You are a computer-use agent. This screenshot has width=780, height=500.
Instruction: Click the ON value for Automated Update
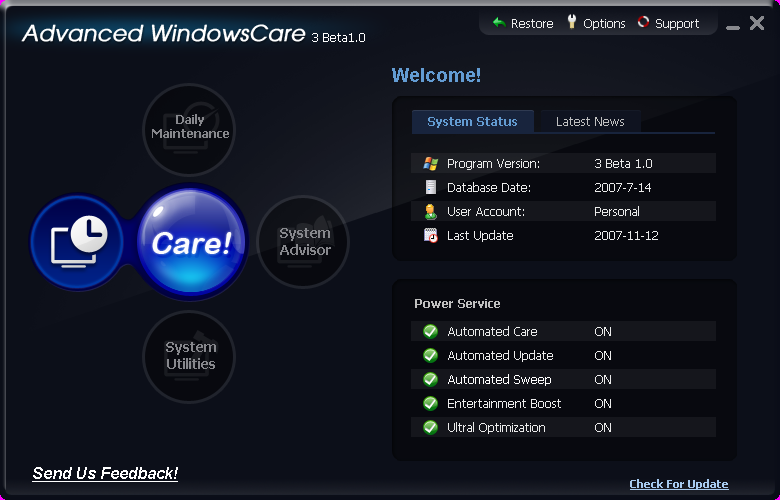click(x=603, y=355)
